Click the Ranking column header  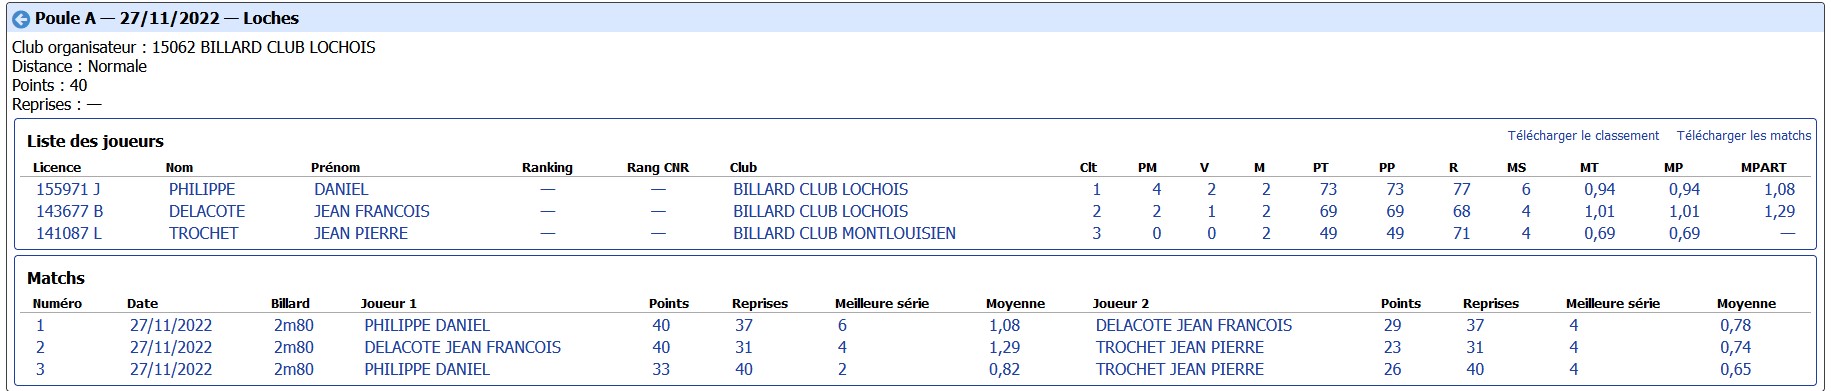click(x=547, y=167)
